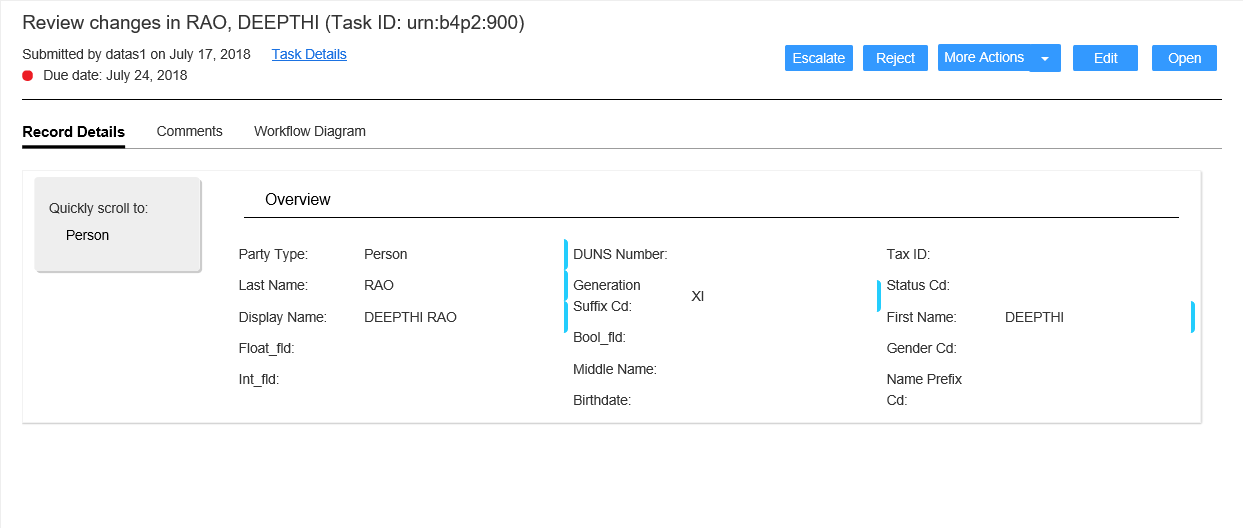The height and width of the screenshot is (528, 1243).
Task: Click the Display Name value DEEPTHI RAO
Action: point(410,317)
